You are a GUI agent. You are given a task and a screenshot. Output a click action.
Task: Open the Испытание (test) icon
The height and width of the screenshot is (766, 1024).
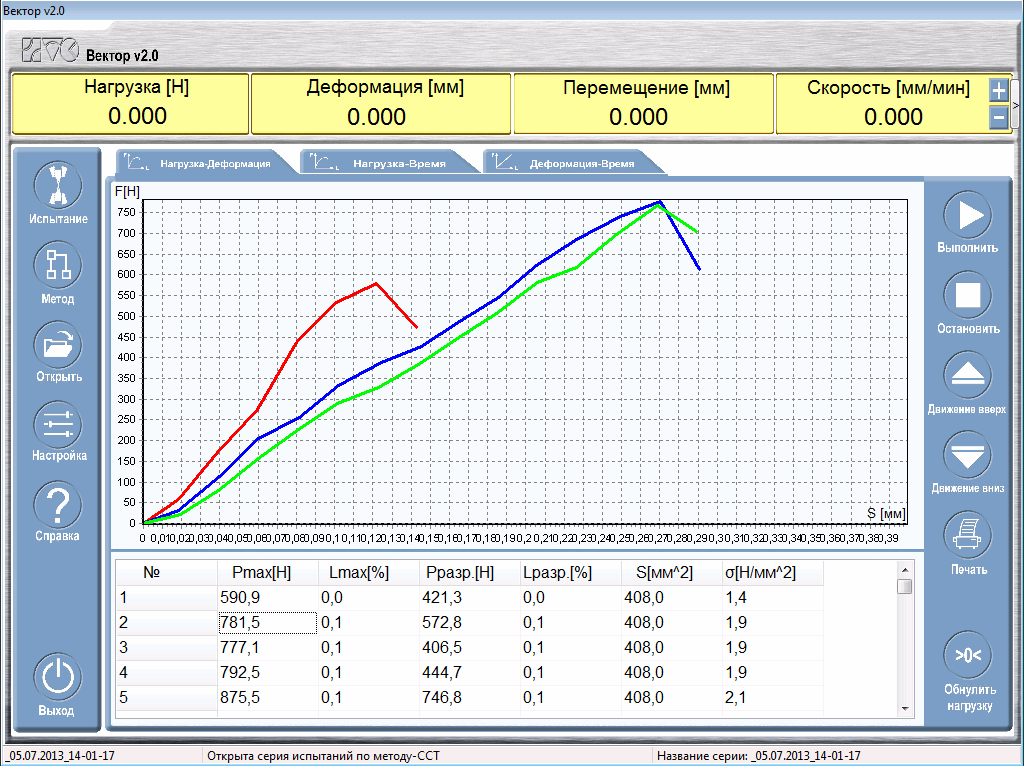click(x=57, y=185)
